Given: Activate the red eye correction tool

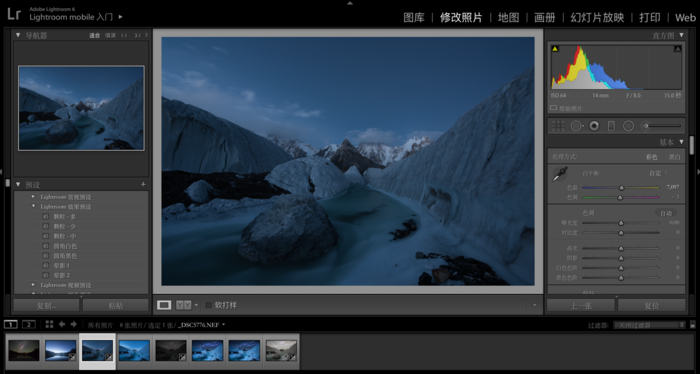Looking at the screenshot, I should pyautogui.click(x=594, y=126).
